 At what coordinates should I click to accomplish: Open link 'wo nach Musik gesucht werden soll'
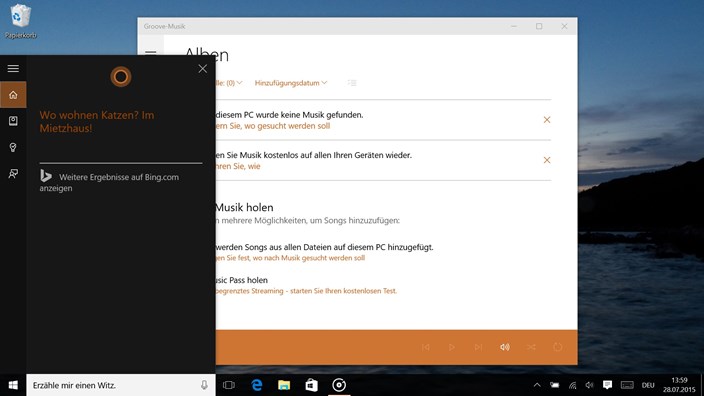pos(290,258)
